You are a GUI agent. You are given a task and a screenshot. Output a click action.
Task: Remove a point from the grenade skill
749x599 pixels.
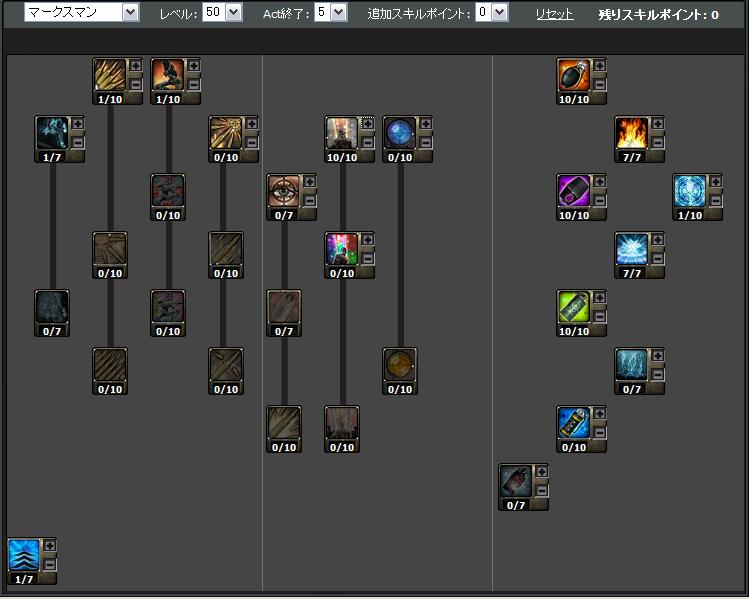(x=599, y=85)
